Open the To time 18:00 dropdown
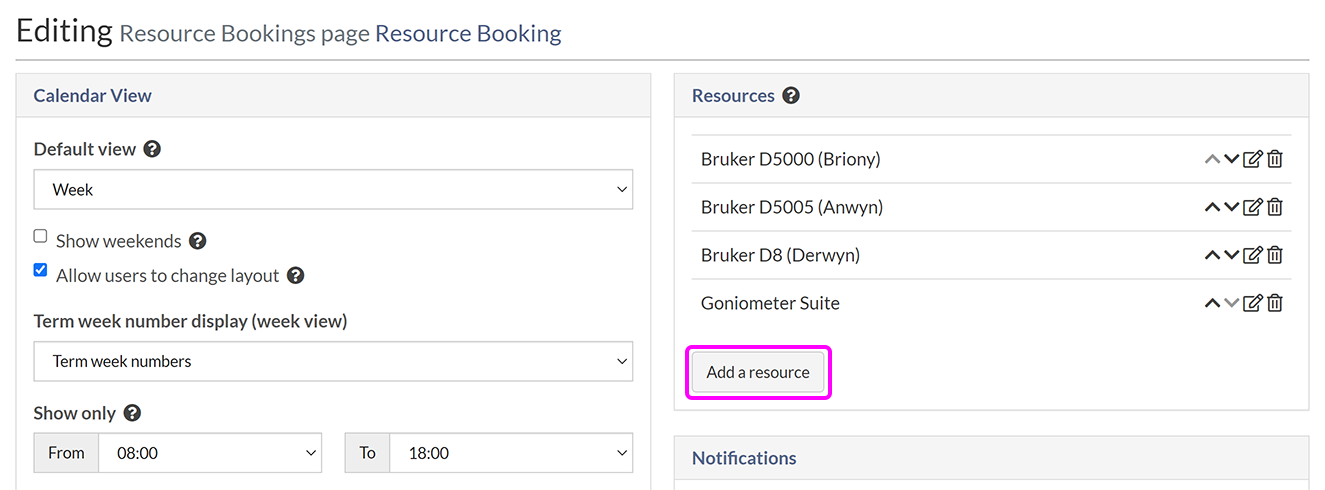 click(510, 453)
